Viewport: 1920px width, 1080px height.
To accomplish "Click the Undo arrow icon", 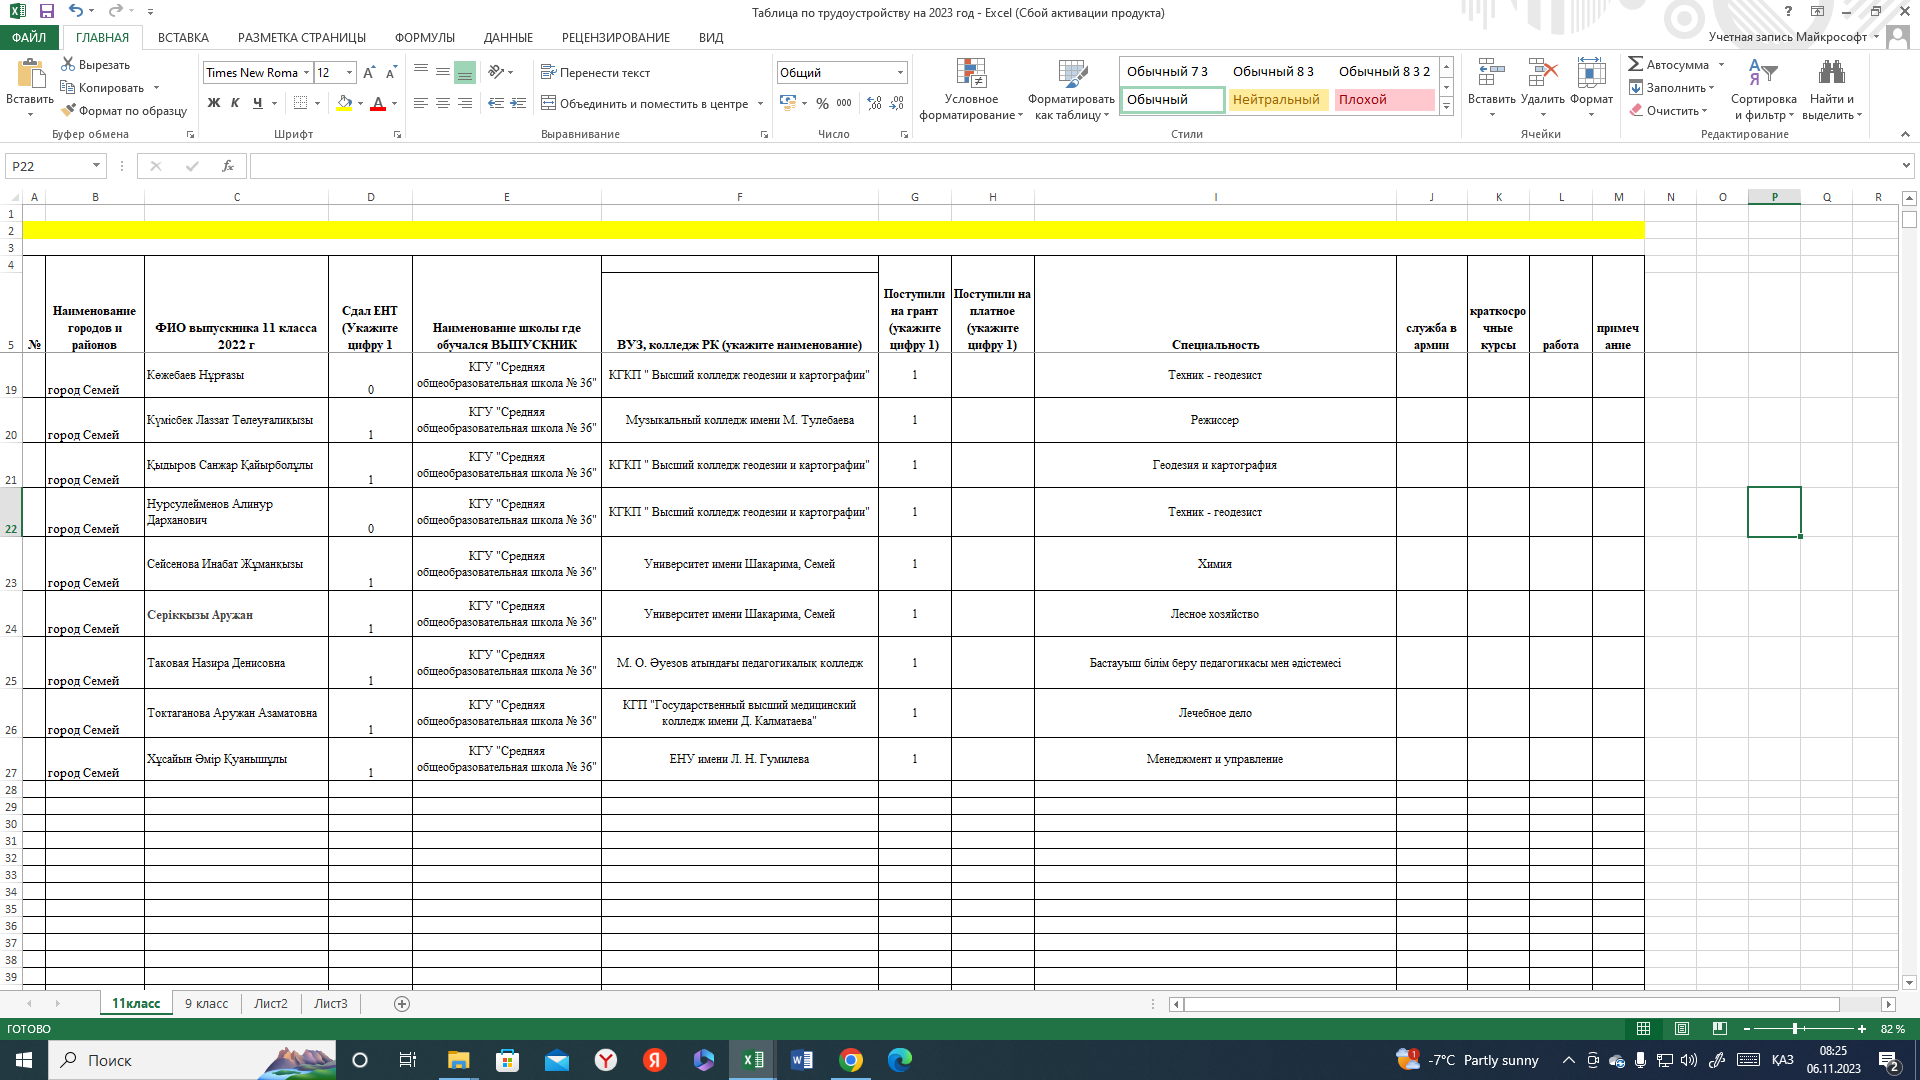I will pos(76,11).
